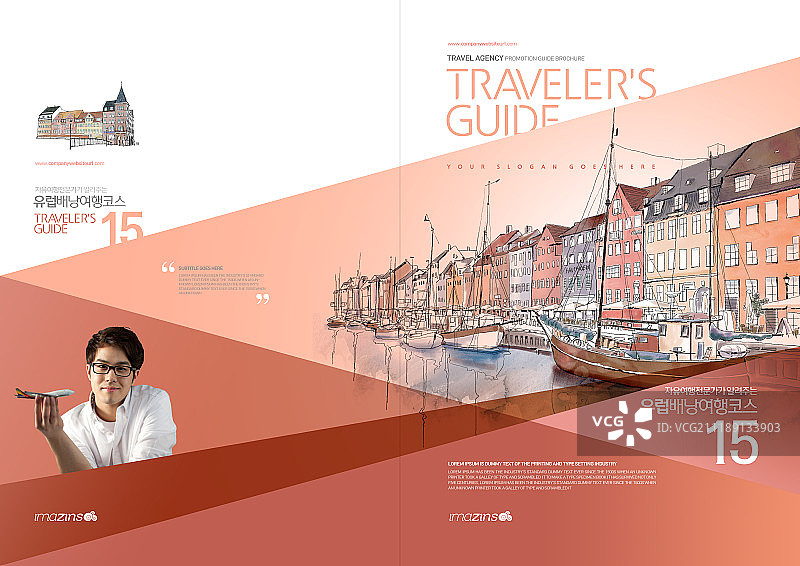This screenshot has width=800, height=566.
Task: Select the closing quotation mark icon
Action: (263, 298)
